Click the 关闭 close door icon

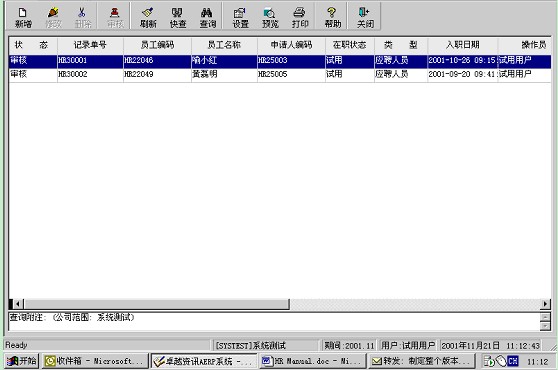click(x=365, y=17)
